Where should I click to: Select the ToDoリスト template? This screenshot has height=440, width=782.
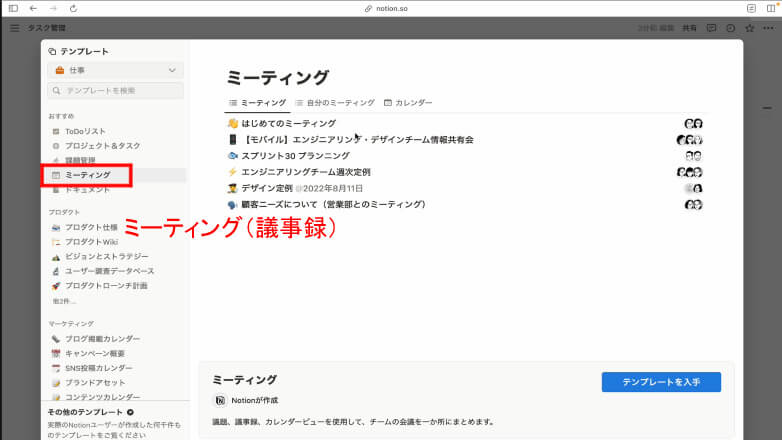85,131
